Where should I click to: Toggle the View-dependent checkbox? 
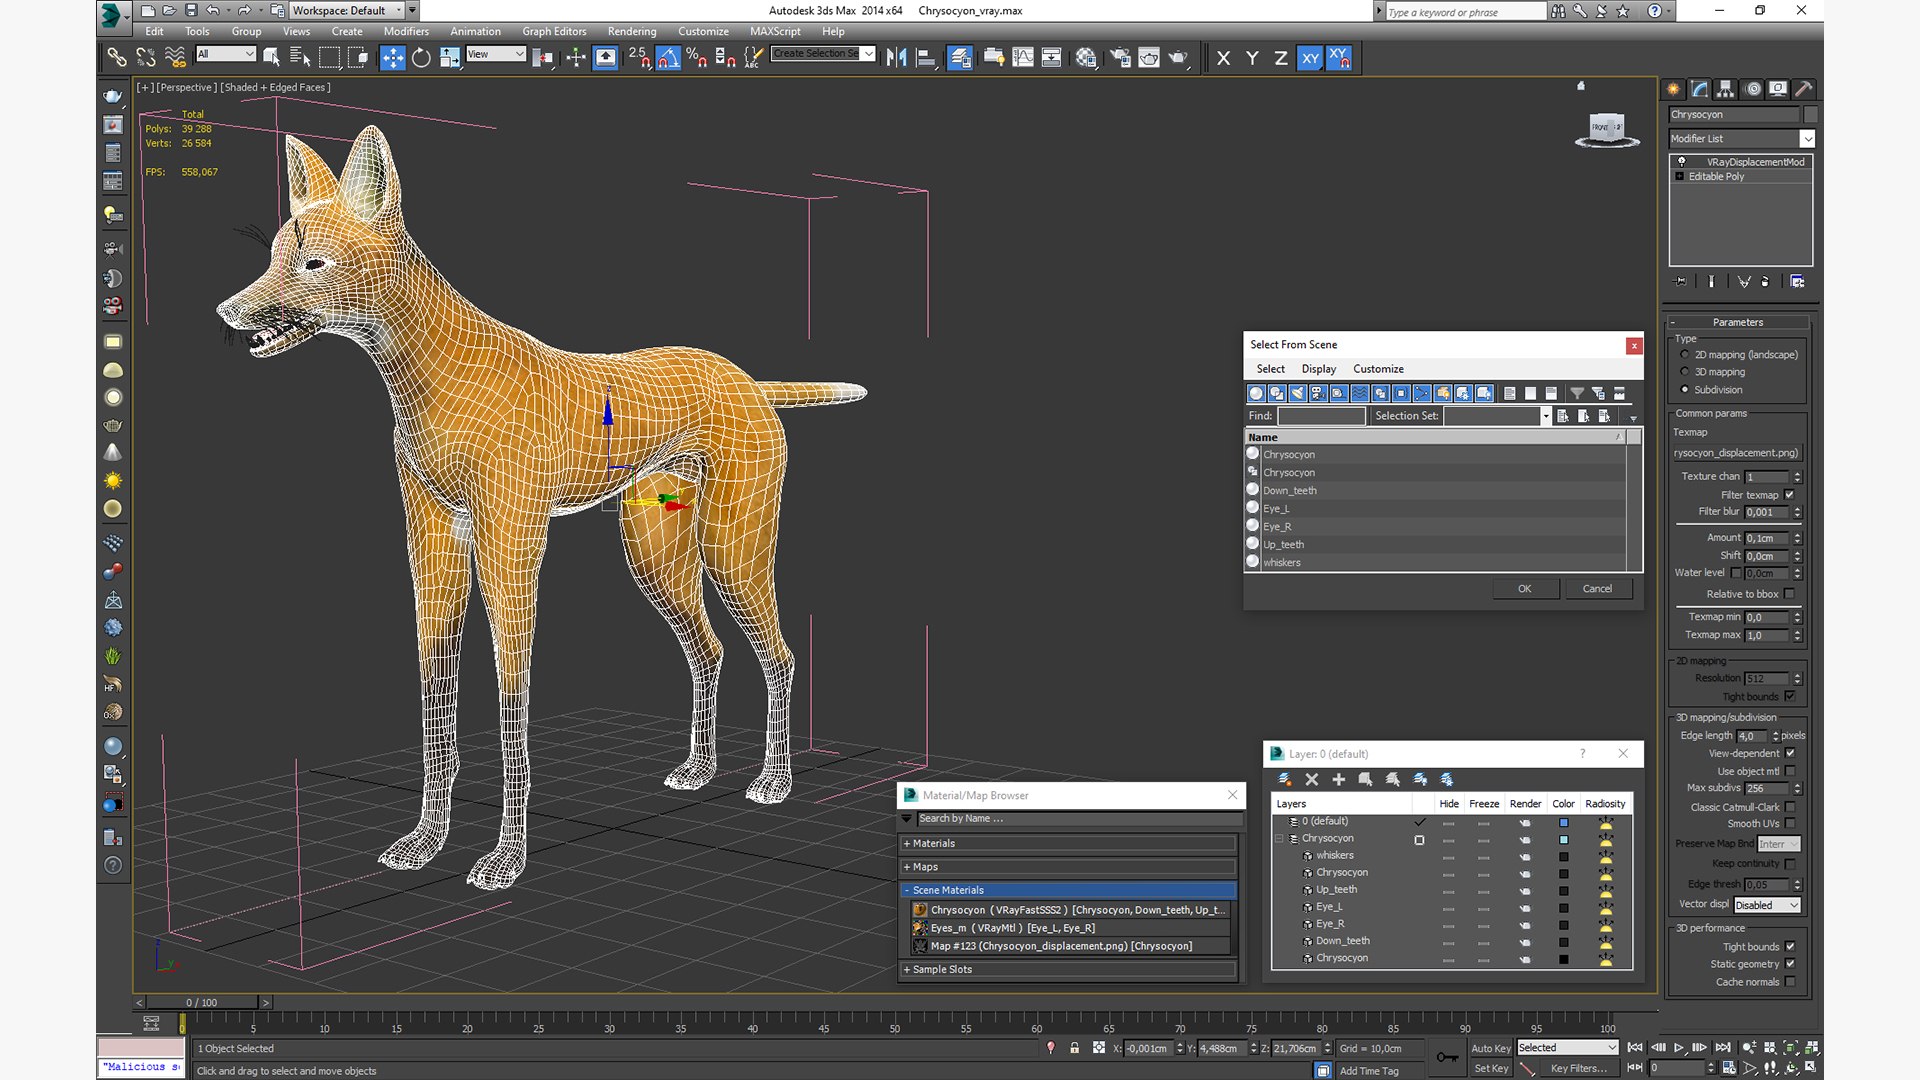pyautogui.click(x=1790, y=753)
